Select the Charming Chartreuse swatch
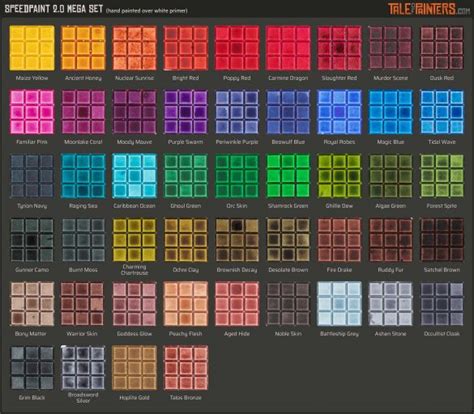The width and height of the screenshot is (474, 414). coord(134,240)
